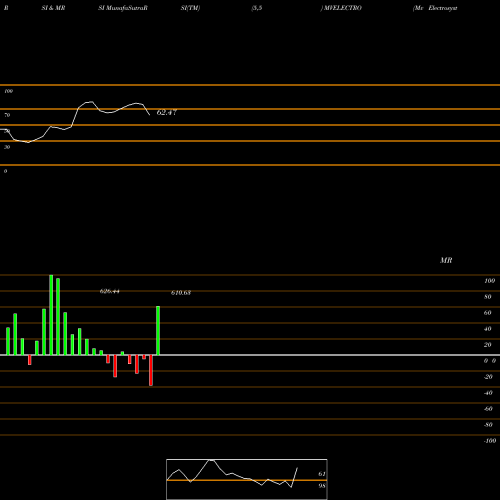Click the 626.44 price label
Viewport: 500px width, 500px height.
[109, 291]
